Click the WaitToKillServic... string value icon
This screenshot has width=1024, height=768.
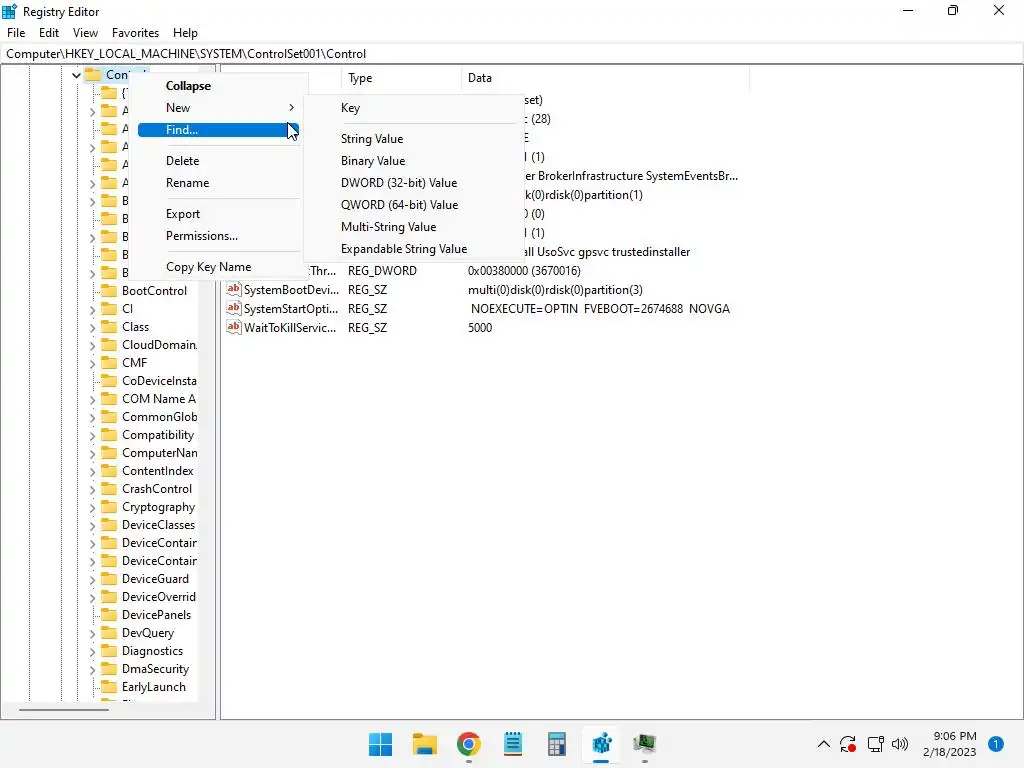234,327
